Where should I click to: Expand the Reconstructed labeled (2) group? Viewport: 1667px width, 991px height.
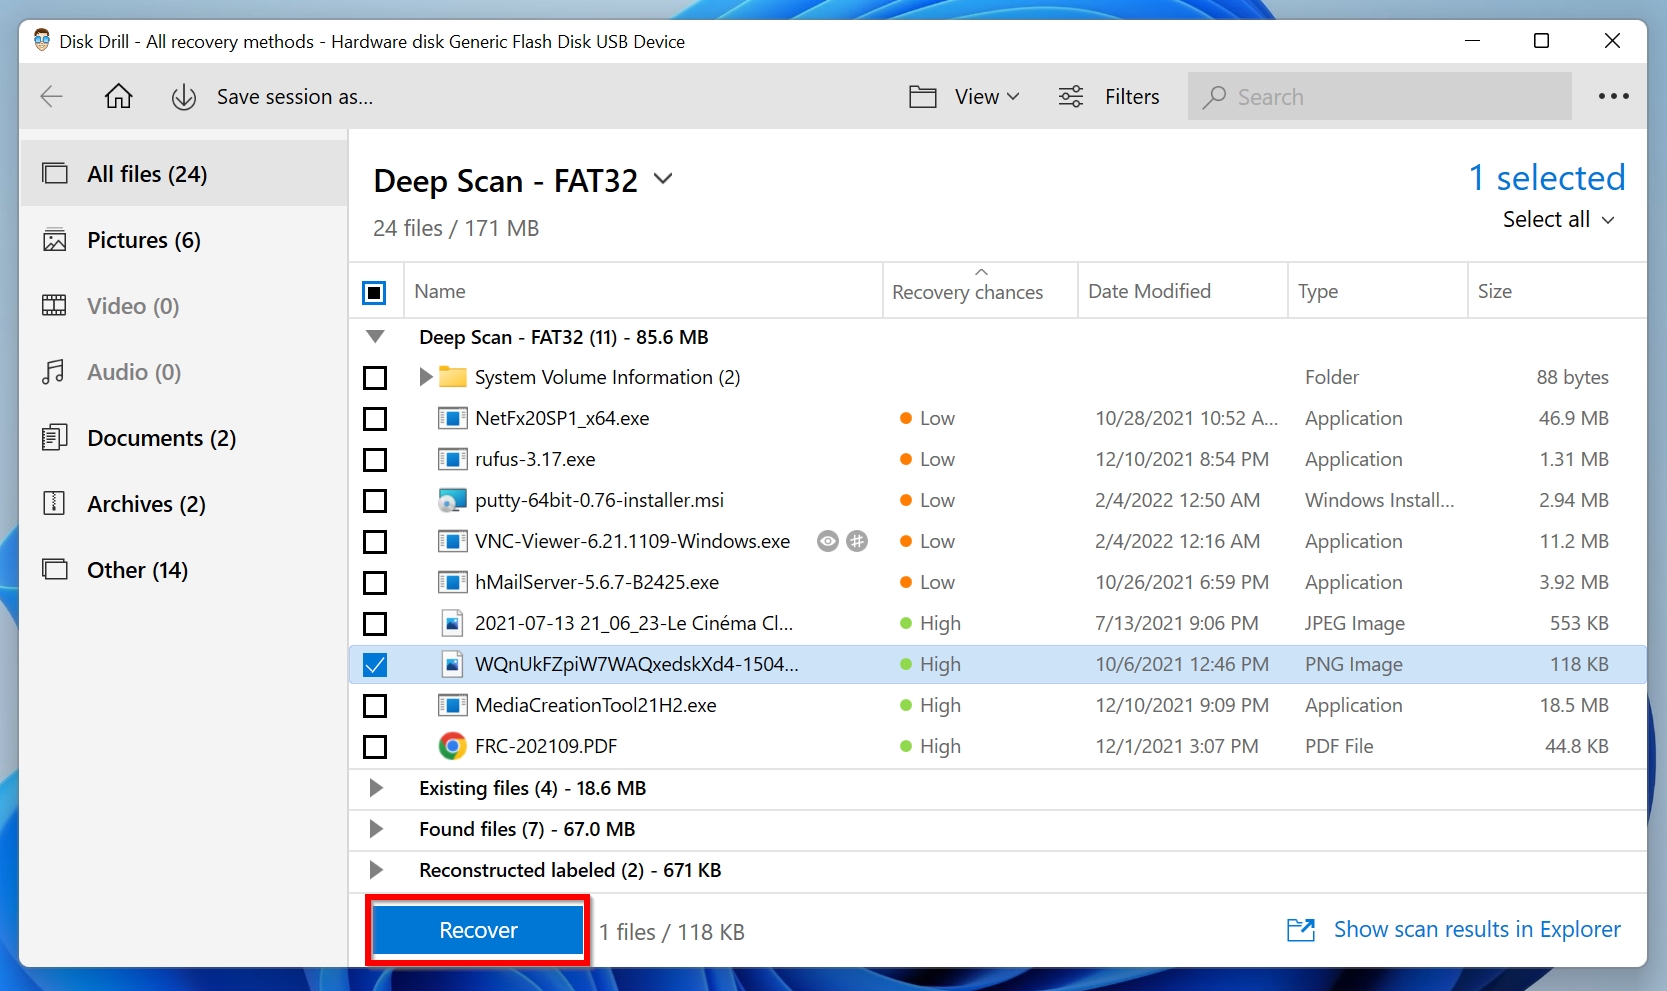(x=376, y=870)
